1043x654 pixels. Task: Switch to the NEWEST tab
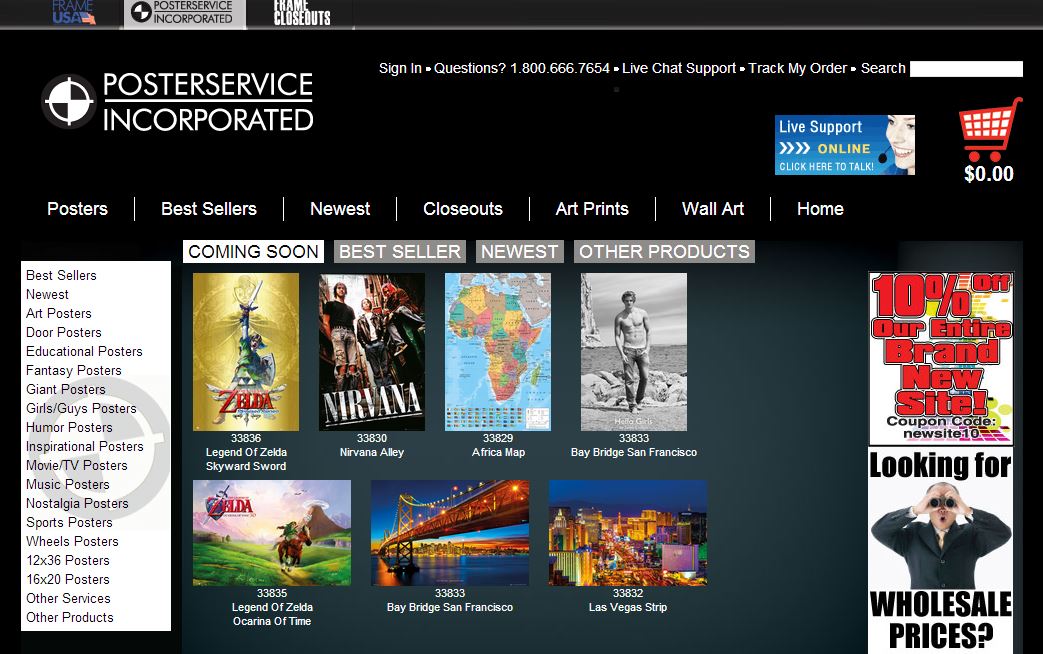(520, 251)
